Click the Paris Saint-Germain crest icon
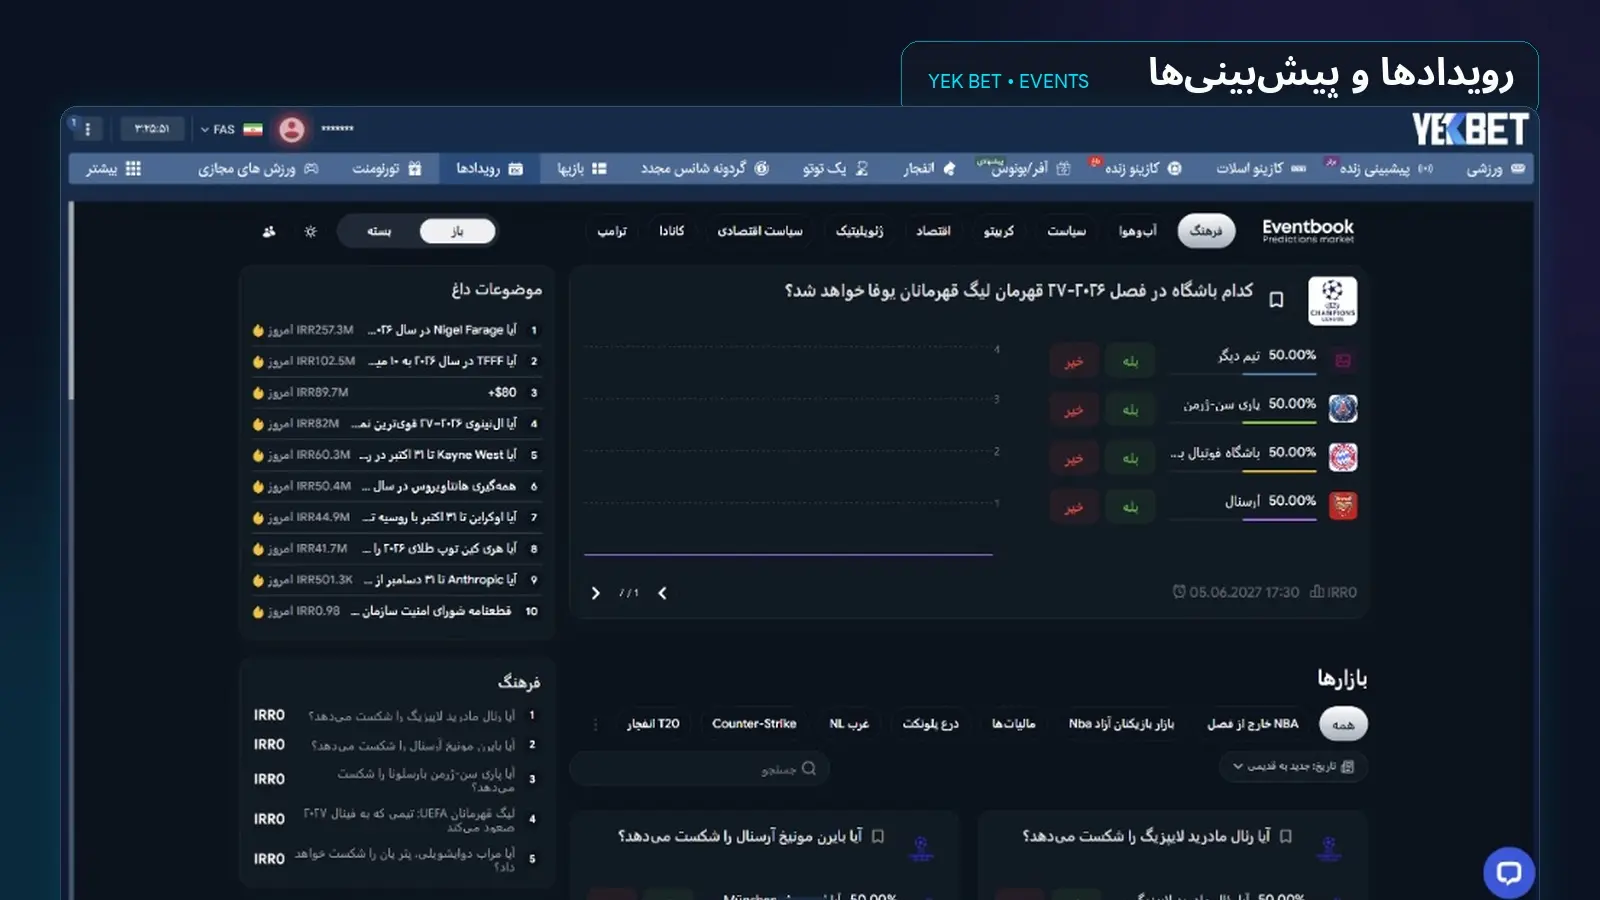The image size is (1600, 900). (x=1342, y=408)
